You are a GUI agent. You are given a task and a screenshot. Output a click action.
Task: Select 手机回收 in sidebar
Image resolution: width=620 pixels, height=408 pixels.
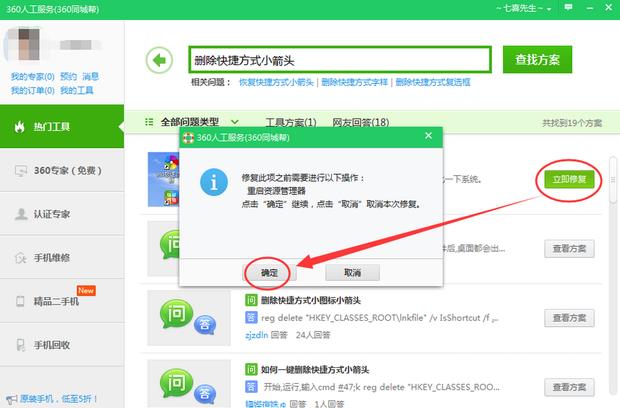pos(62,345)
